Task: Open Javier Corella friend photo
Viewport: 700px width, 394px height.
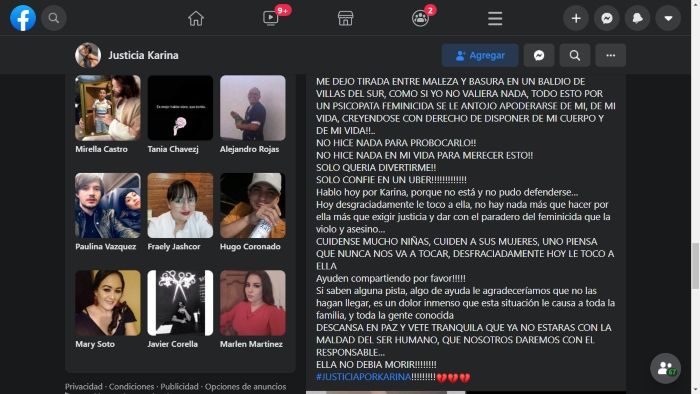Action: [x=180, y=303]
